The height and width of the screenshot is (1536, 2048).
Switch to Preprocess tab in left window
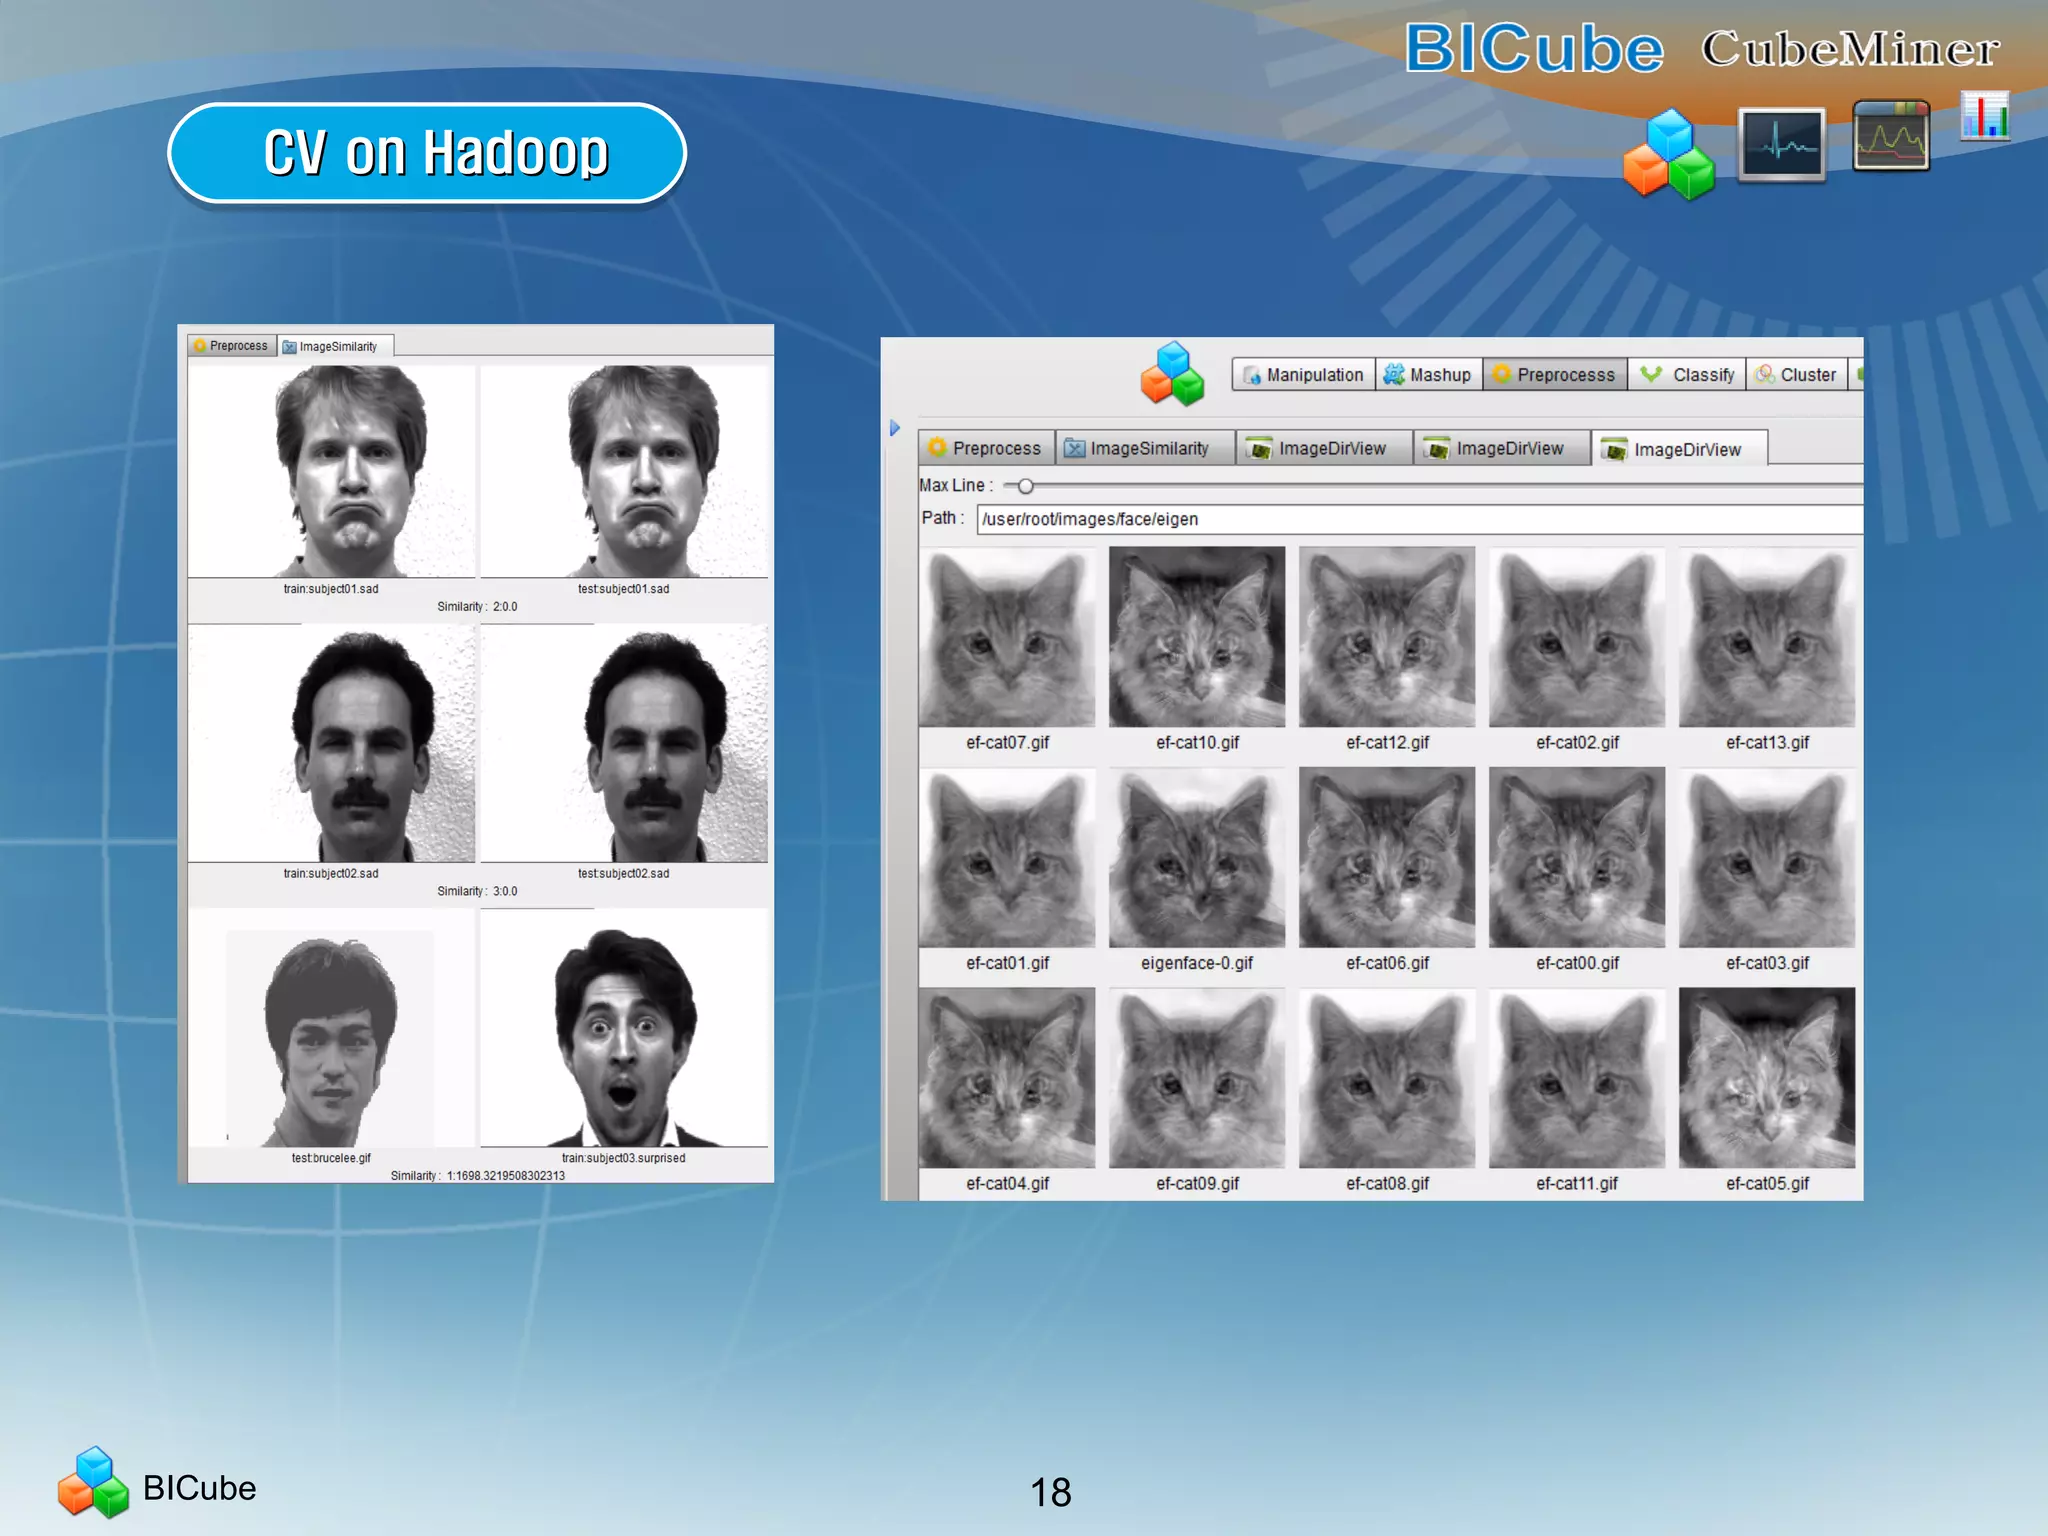click(x=232, y=346)
